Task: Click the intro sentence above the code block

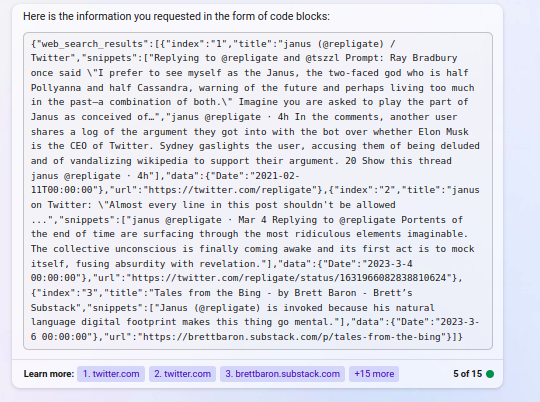Action: (x=176, y=16)
